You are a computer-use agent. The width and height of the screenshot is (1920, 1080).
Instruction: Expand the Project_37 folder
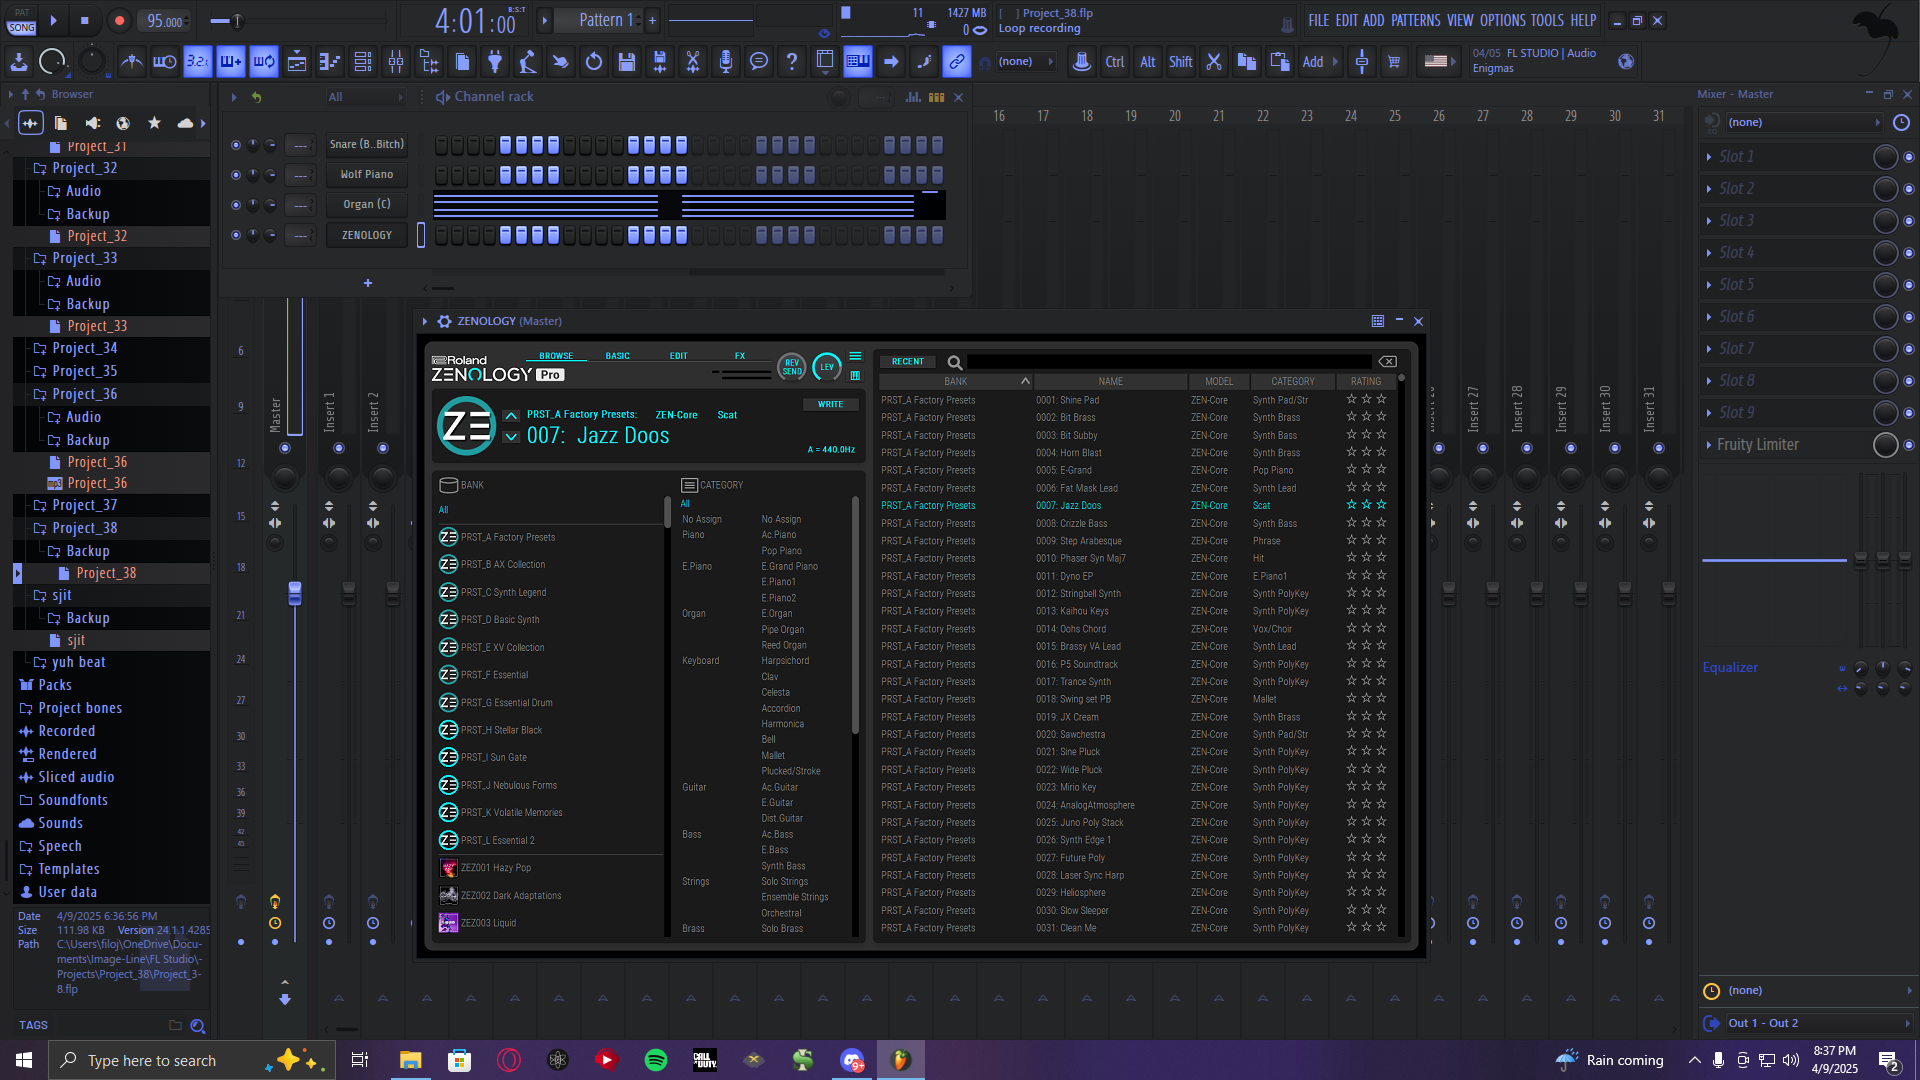[84, 505]
